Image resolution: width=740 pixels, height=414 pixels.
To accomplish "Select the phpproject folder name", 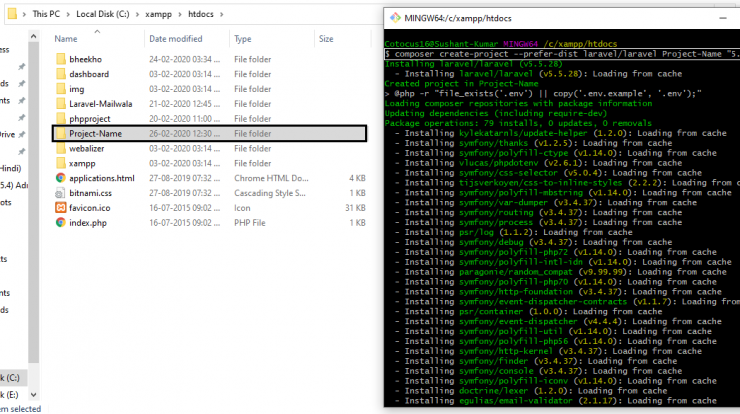I will point(90,119).
